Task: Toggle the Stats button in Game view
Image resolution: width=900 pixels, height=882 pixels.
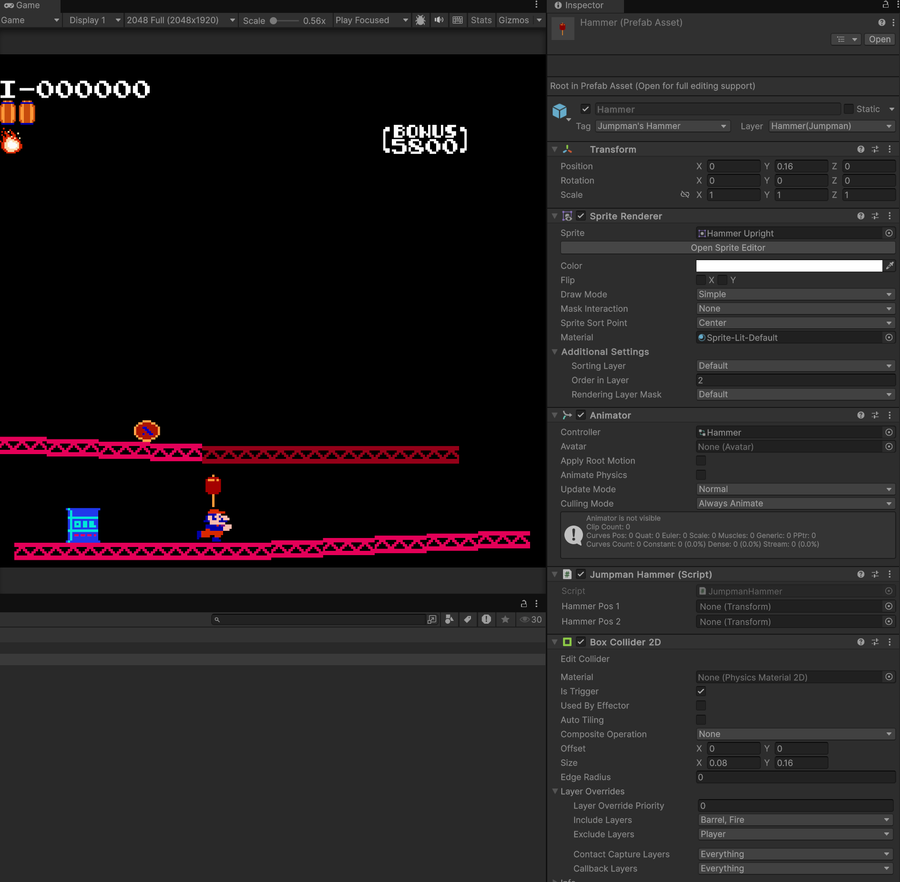Action: click(x=481, y=20)
